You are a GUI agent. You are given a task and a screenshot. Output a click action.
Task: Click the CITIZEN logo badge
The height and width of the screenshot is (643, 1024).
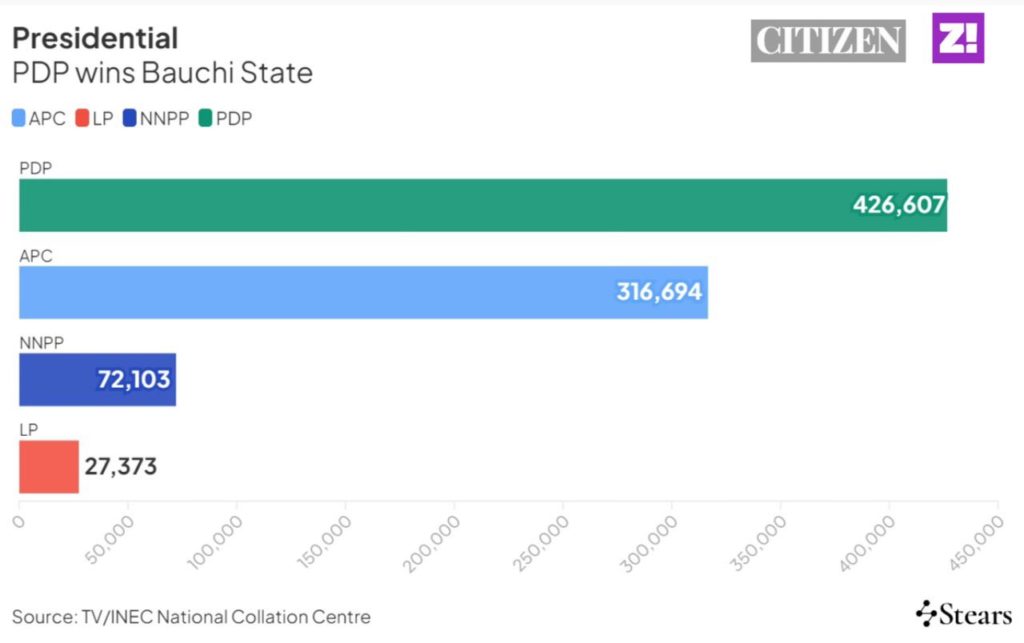tap(828, 41)
